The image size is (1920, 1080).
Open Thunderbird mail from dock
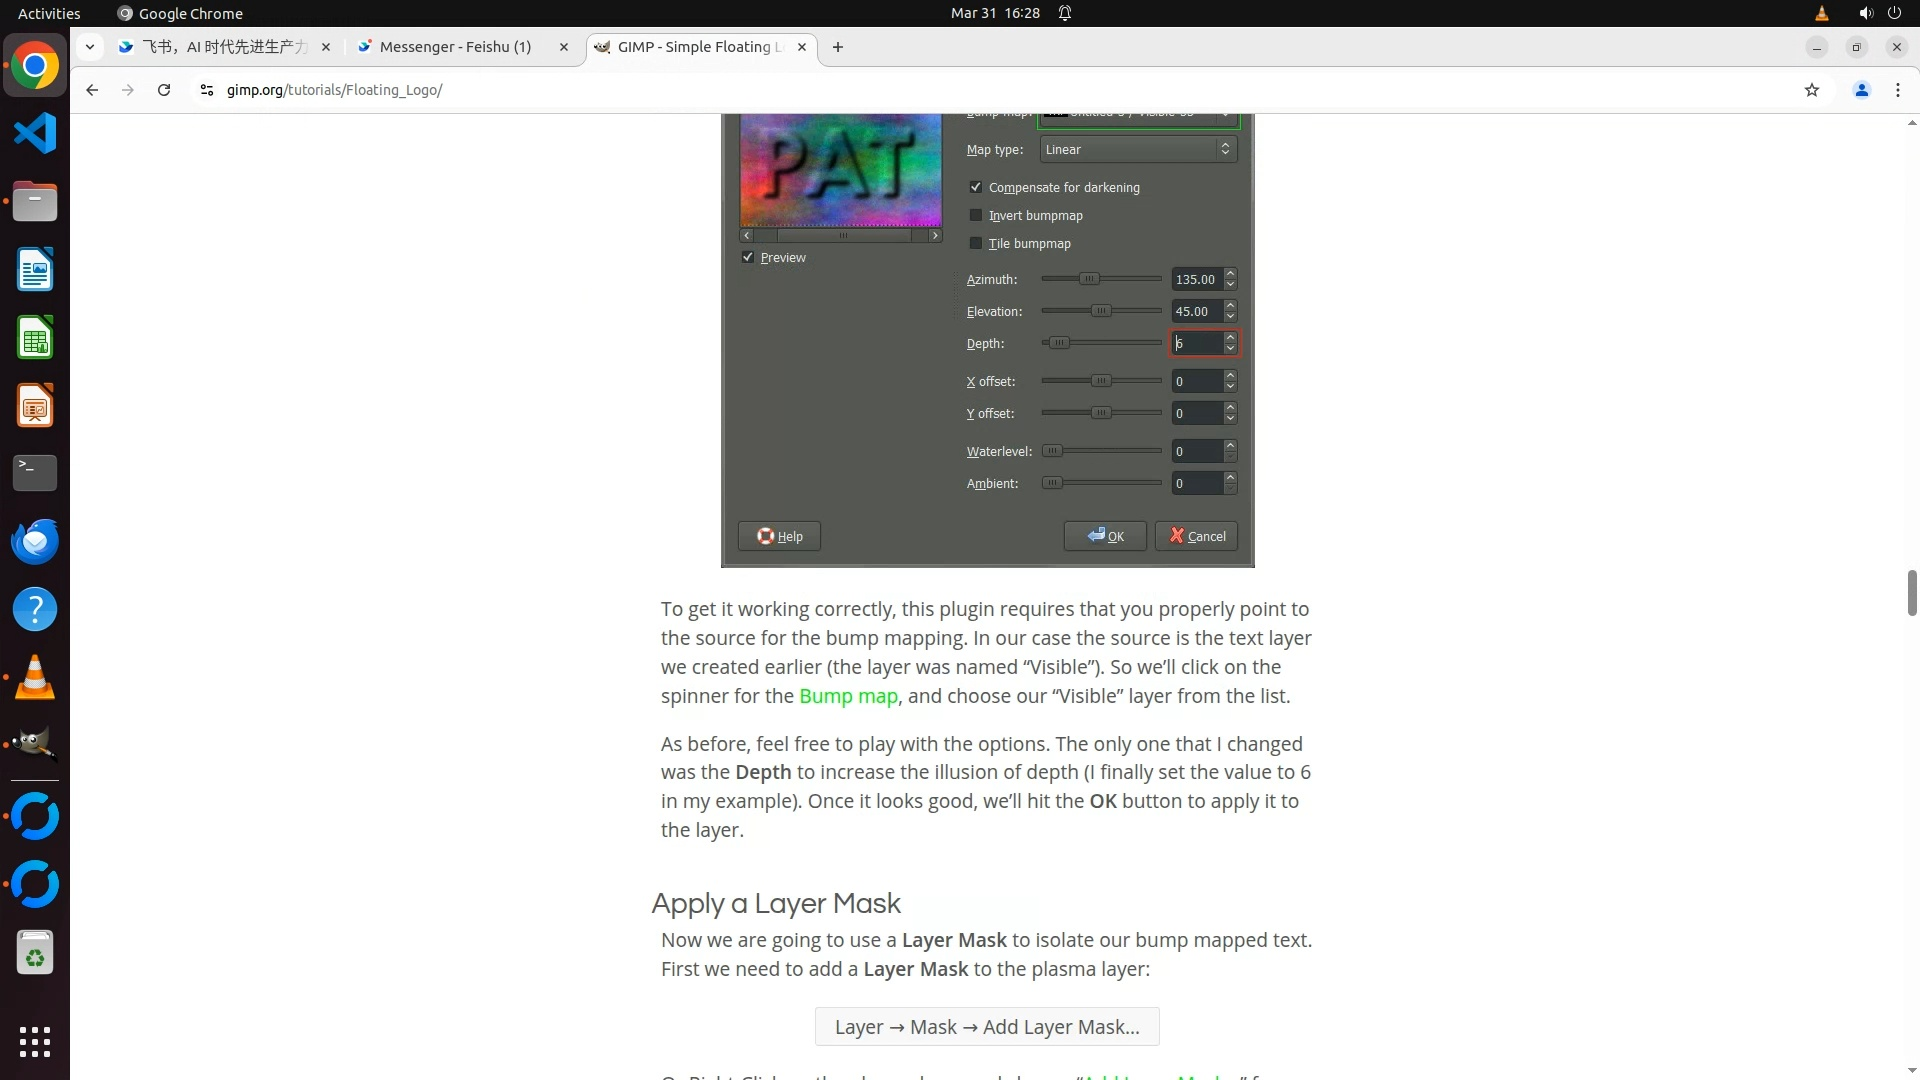pos(35,541)
